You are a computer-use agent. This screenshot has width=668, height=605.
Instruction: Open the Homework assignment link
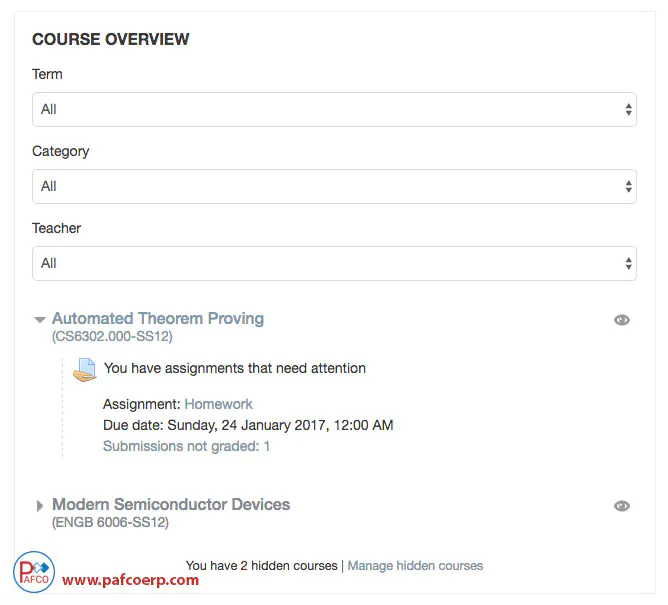pos(218,404)
